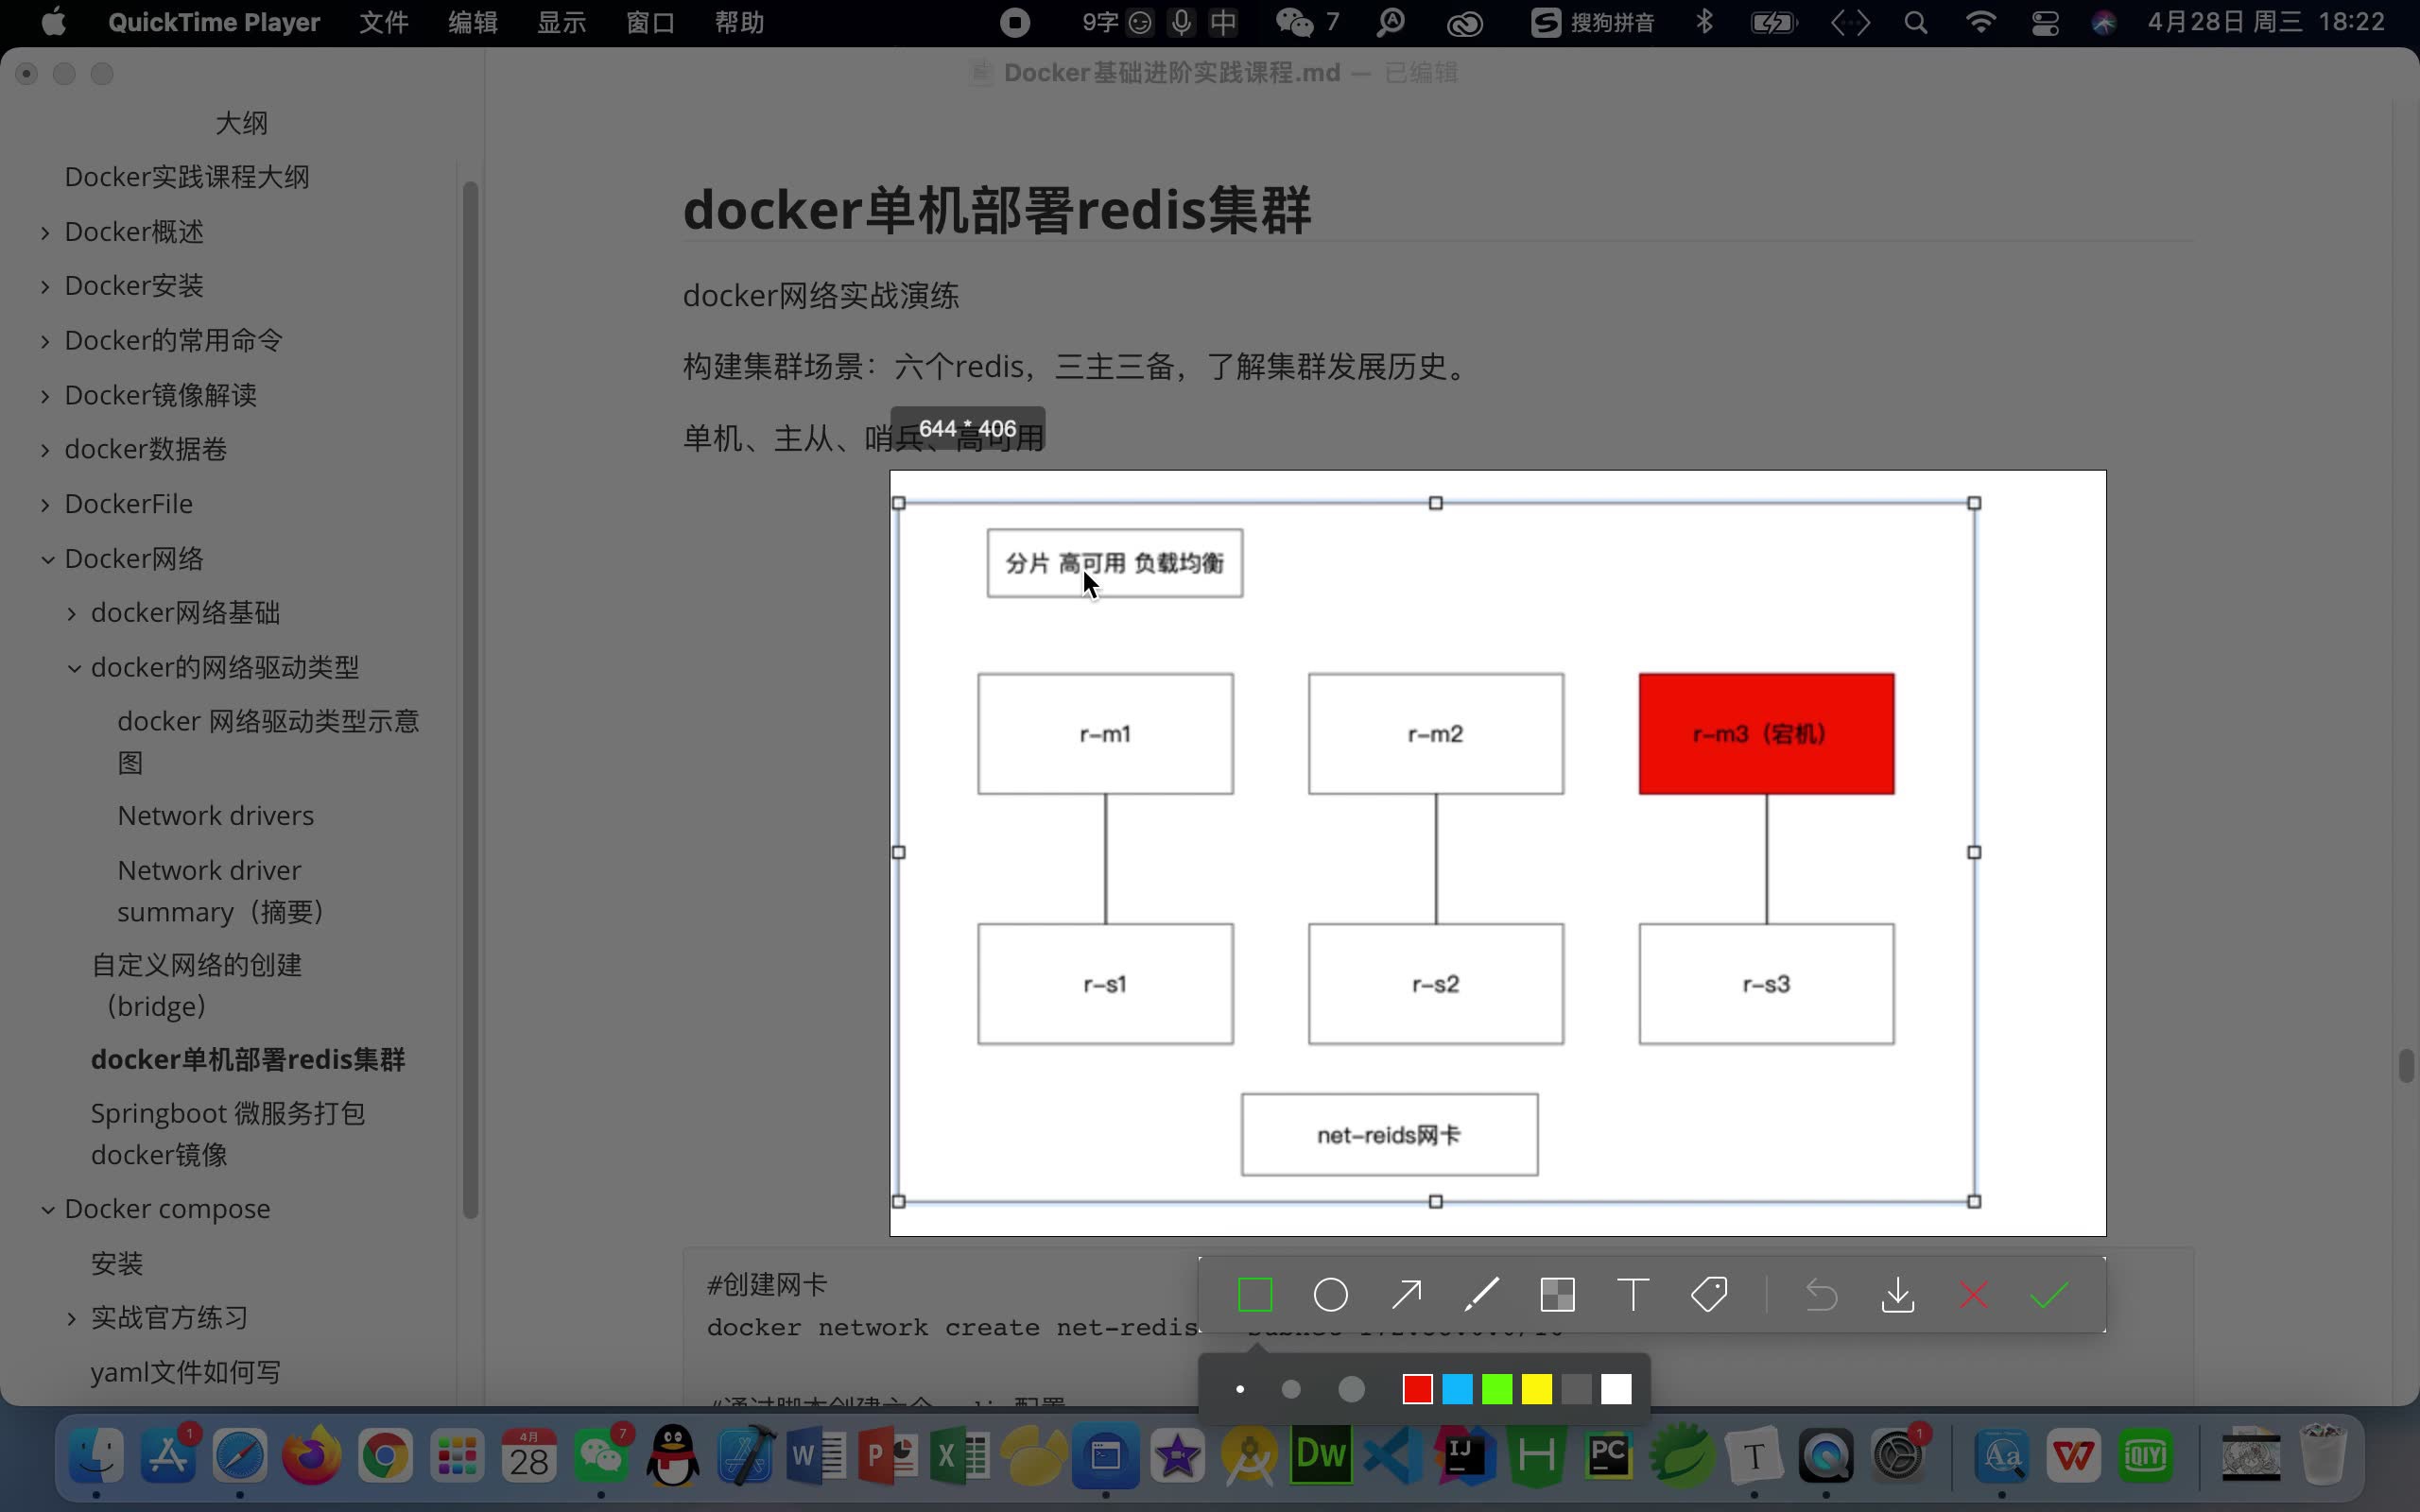Click the download icon to save the screenshot
2420x1512 pixels.
[1896, 1294]
